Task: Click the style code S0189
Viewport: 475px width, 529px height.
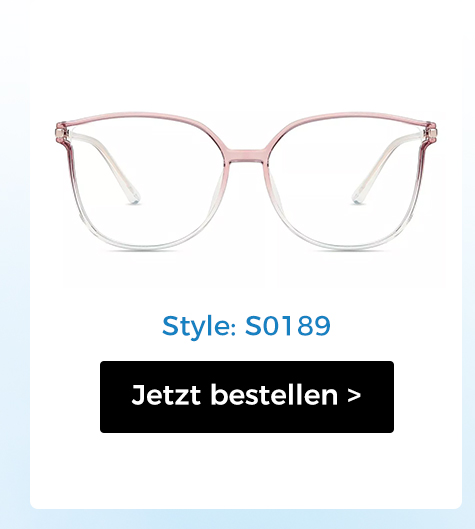Action: pos(288,326)
